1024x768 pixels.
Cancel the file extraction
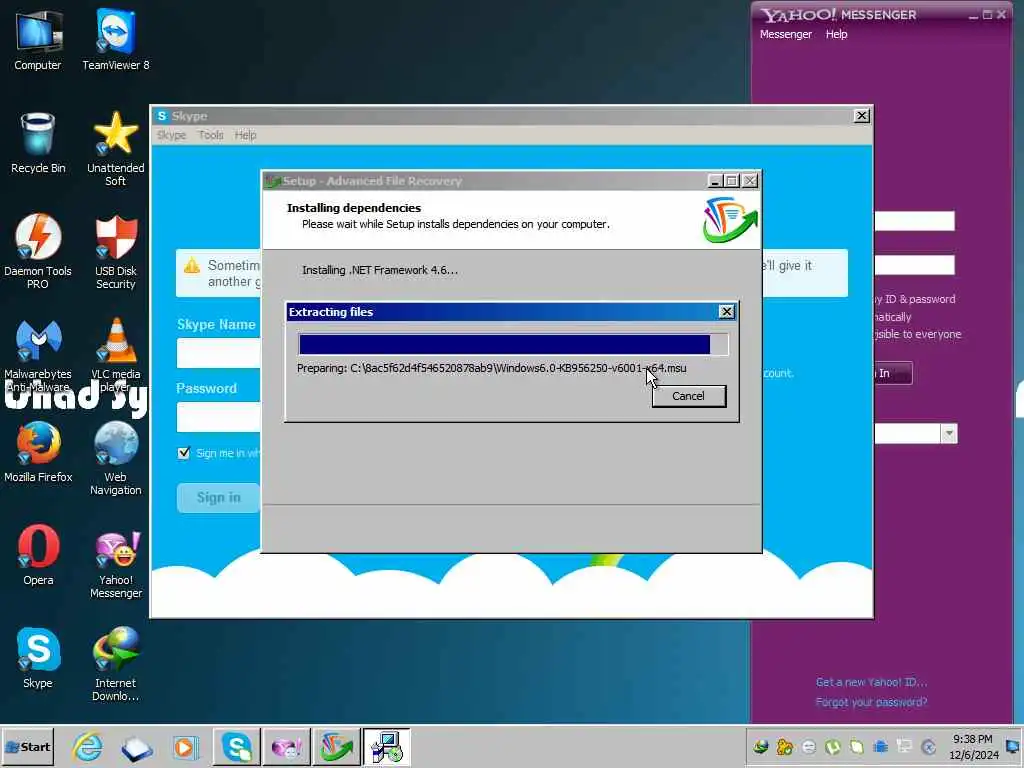pos(688,396)
